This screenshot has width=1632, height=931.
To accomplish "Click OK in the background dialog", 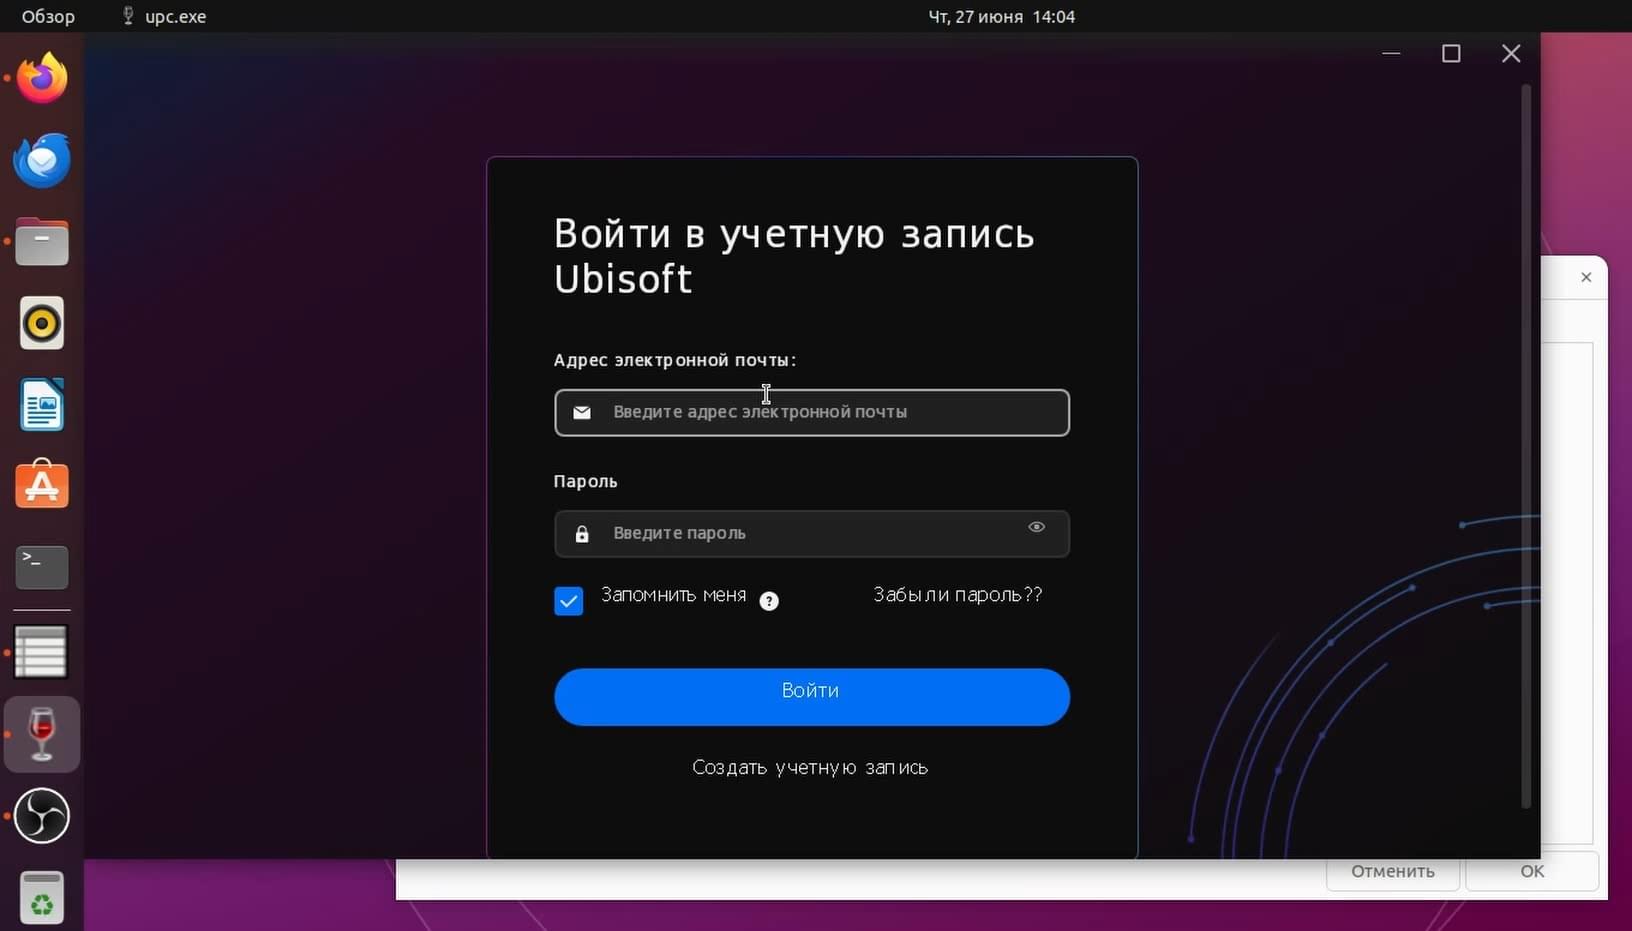I will click(1532, 872).
